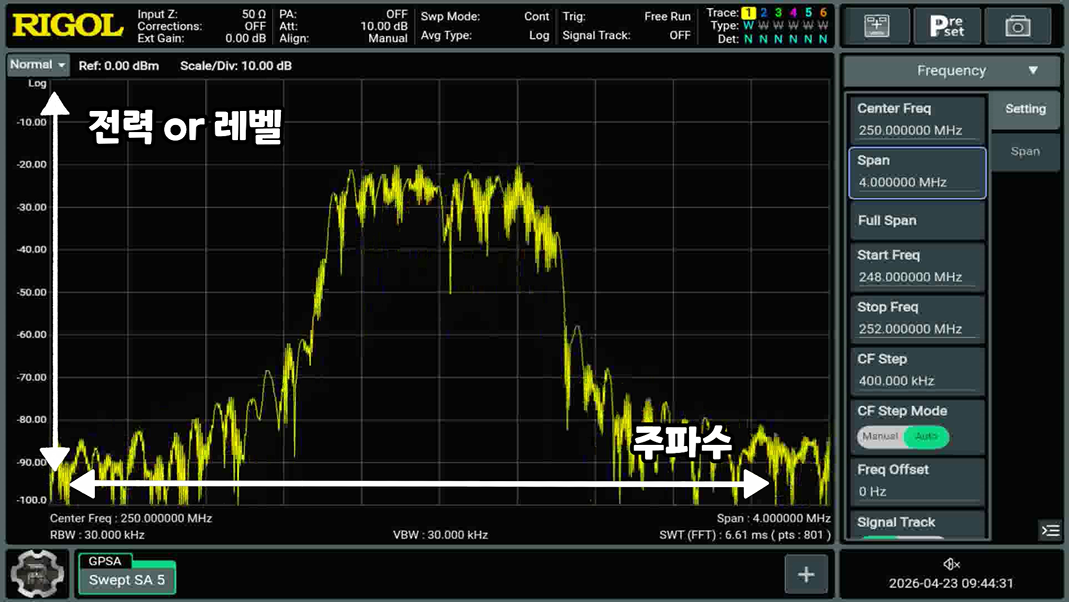This screenshot has width=1069, height=602.
Task: Click the PA: OFF status
Action: [343, 14]
